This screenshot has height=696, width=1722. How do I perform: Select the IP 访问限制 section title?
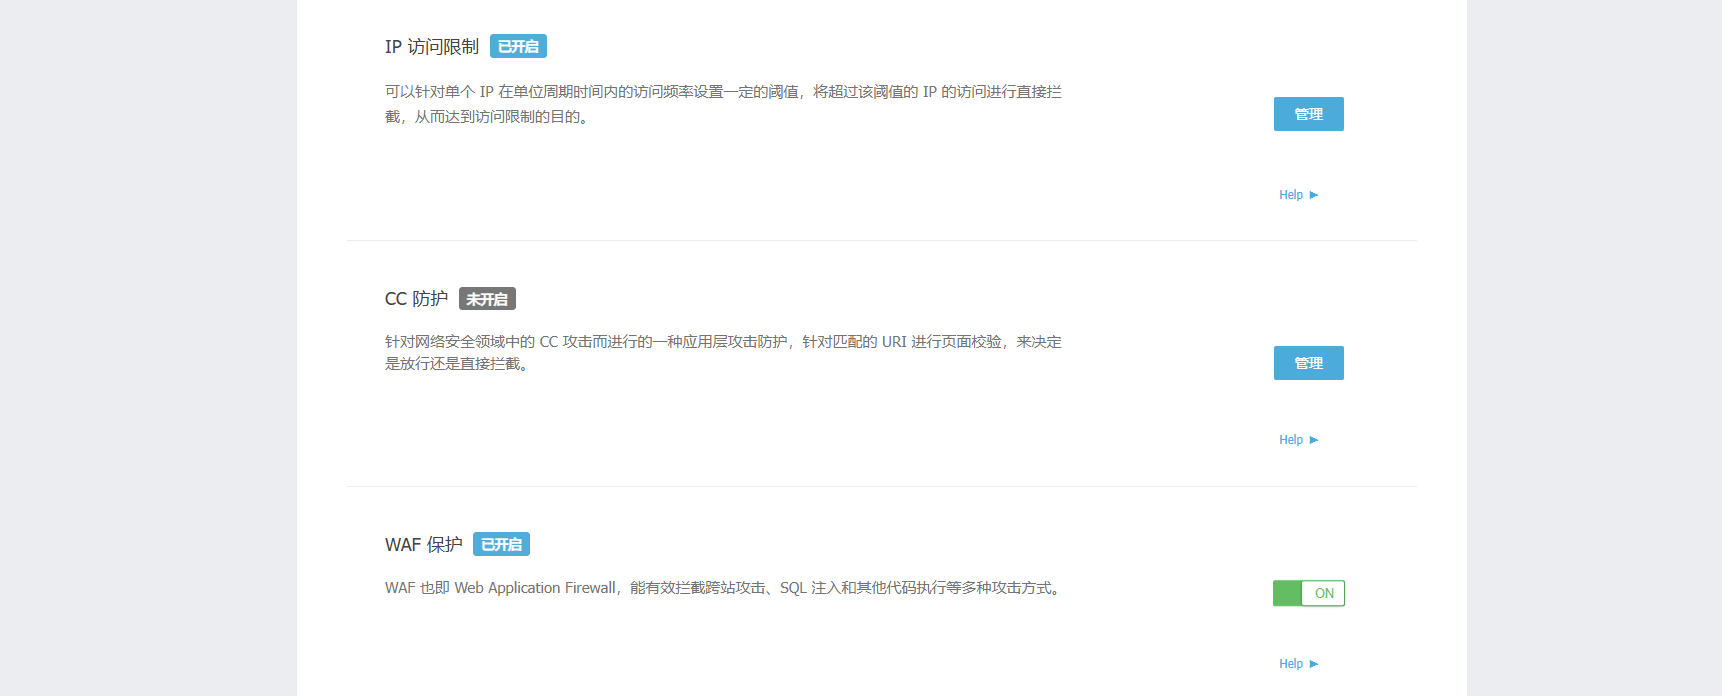click(432, 47)
